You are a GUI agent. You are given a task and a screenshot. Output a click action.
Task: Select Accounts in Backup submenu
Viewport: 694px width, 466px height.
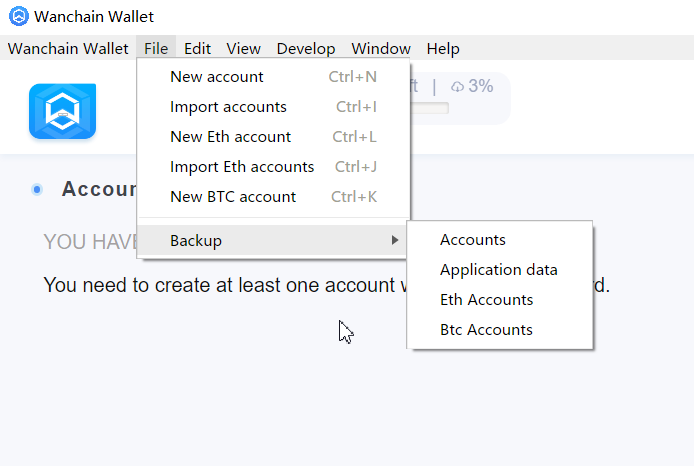[x=500, y=240]
